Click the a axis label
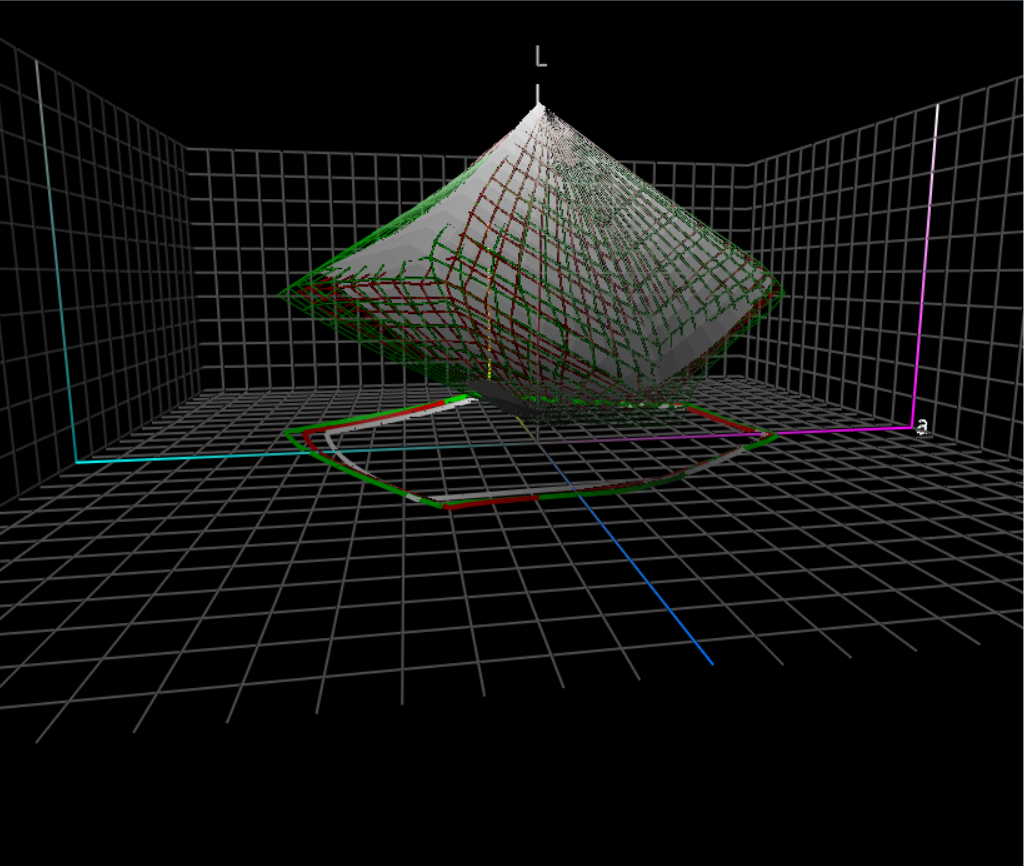The width and height of the screenshot is (1024, 866). (923, 428)
